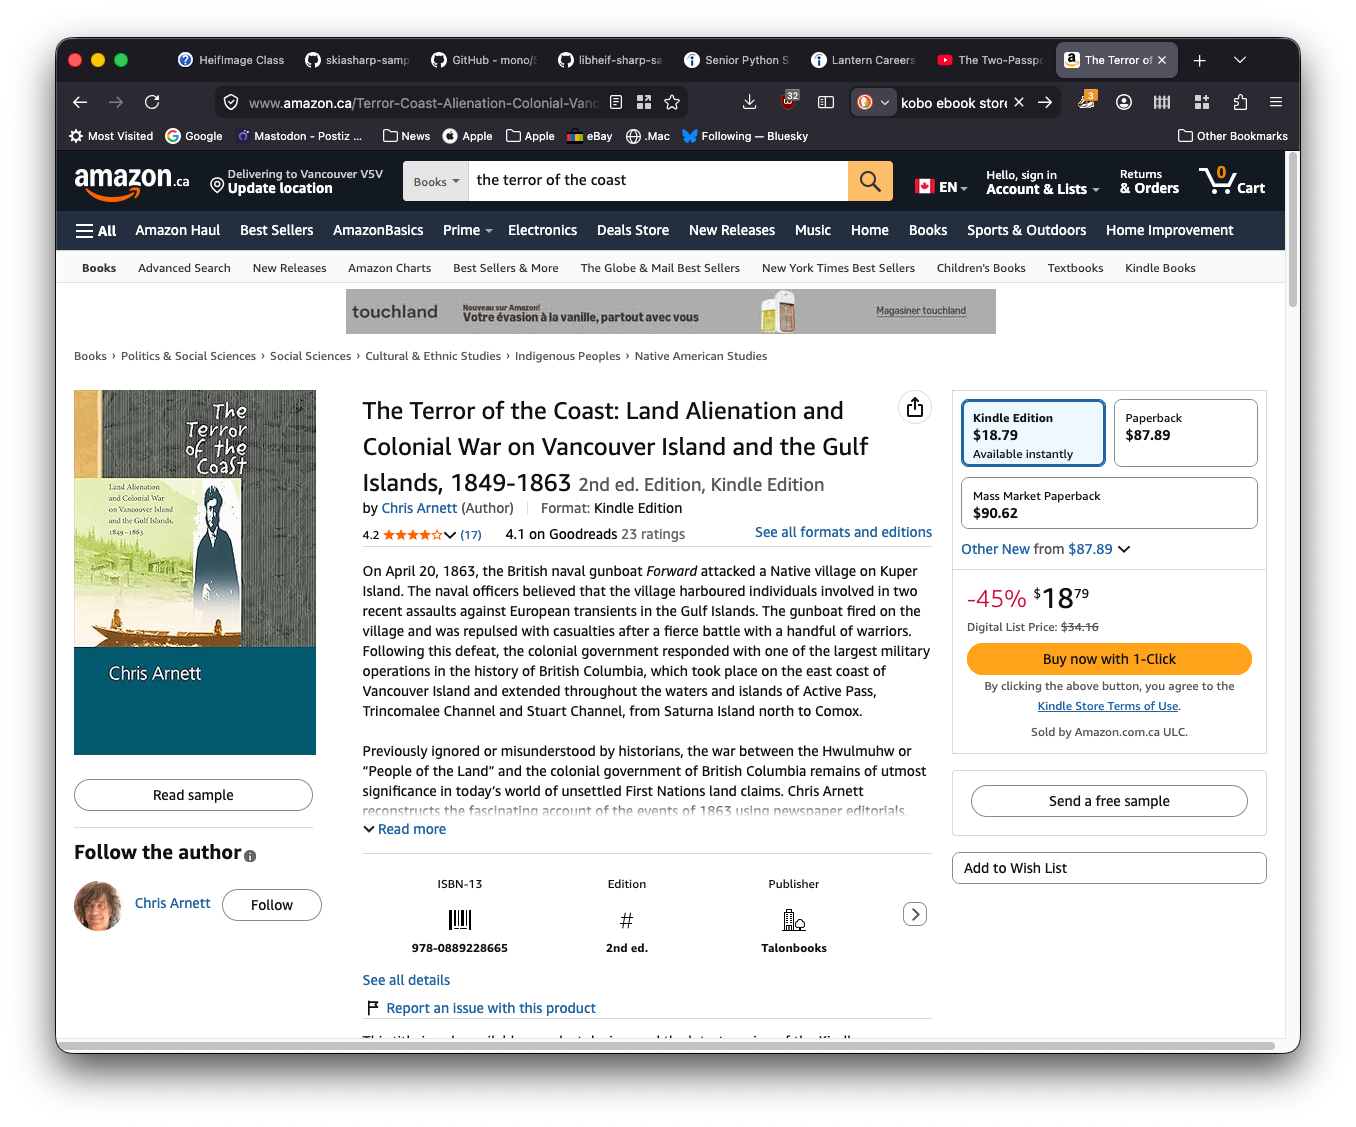Click the orange Amazon search magnifier button
Screen dimensions: 1356x1127
point(870,181)
